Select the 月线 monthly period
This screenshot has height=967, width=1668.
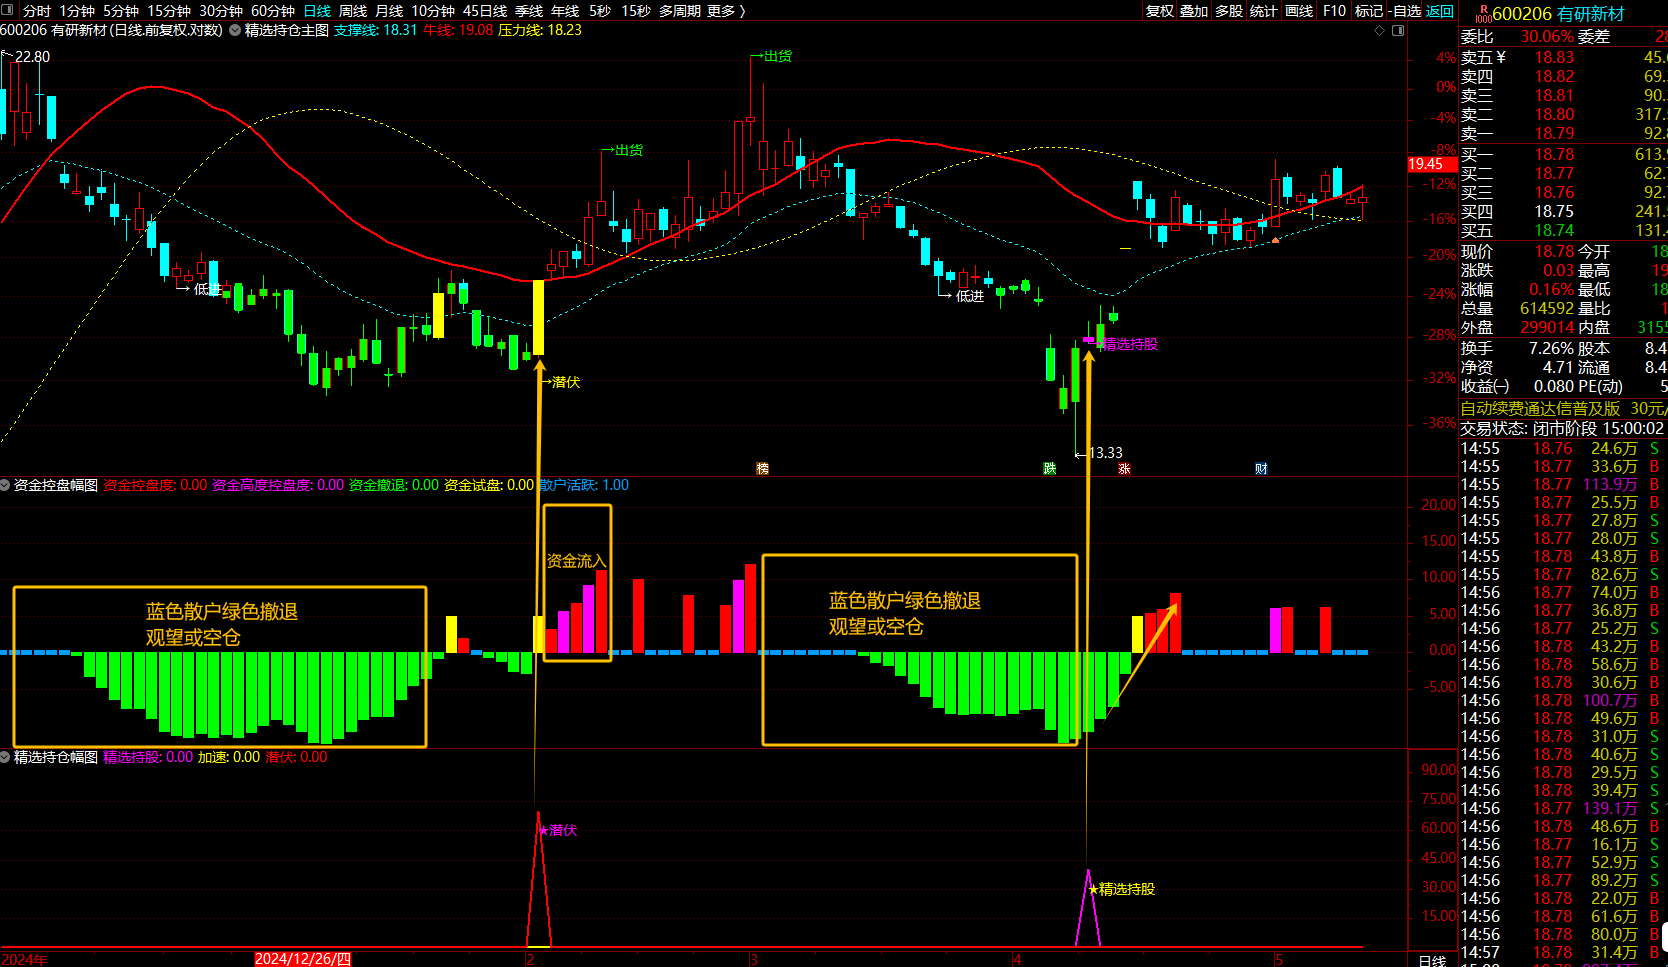pyautogui.click(x=389, y=11)
